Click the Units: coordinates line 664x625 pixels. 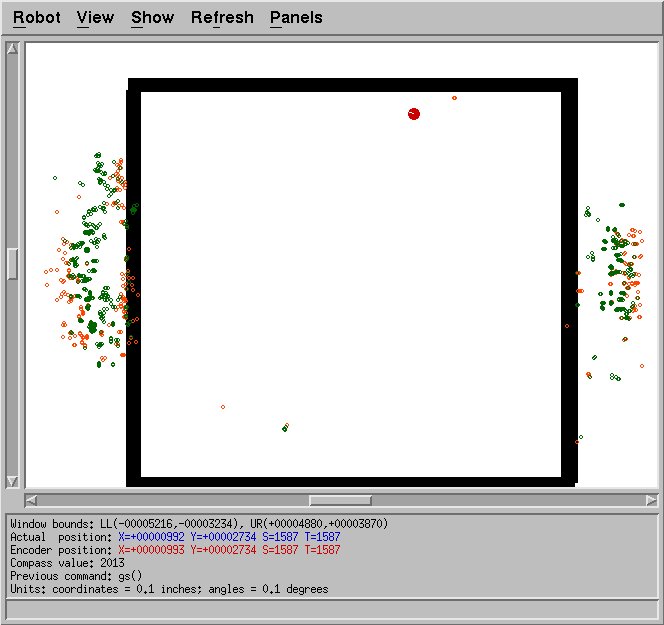pyautogui.click(x=169, y=589)
